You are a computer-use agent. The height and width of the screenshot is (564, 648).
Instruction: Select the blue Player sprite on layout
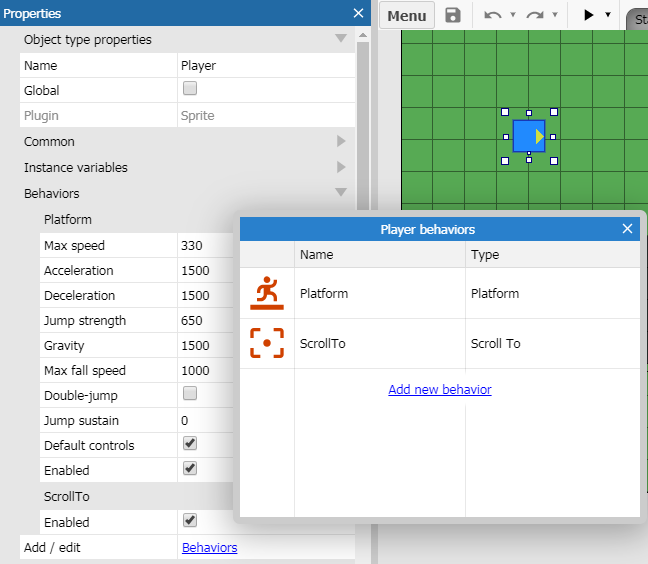point(528,136)
